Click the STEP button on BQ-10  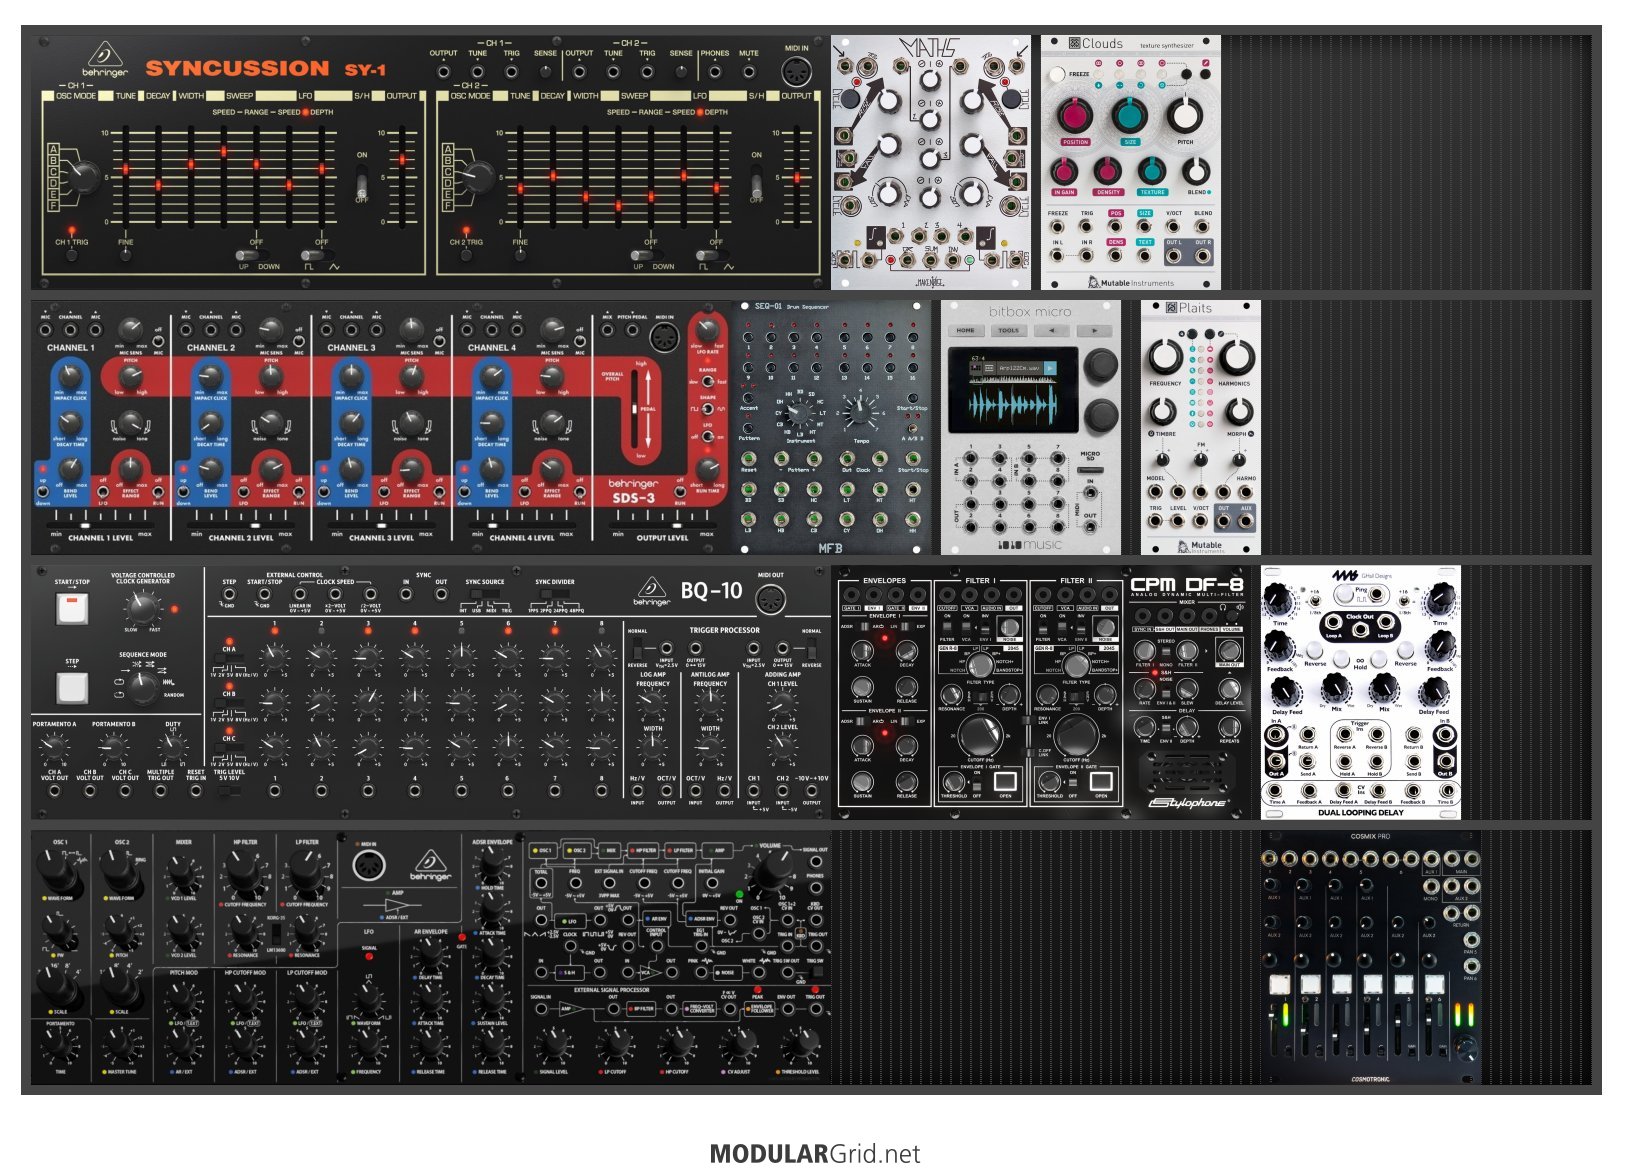(x=72, y=688)
